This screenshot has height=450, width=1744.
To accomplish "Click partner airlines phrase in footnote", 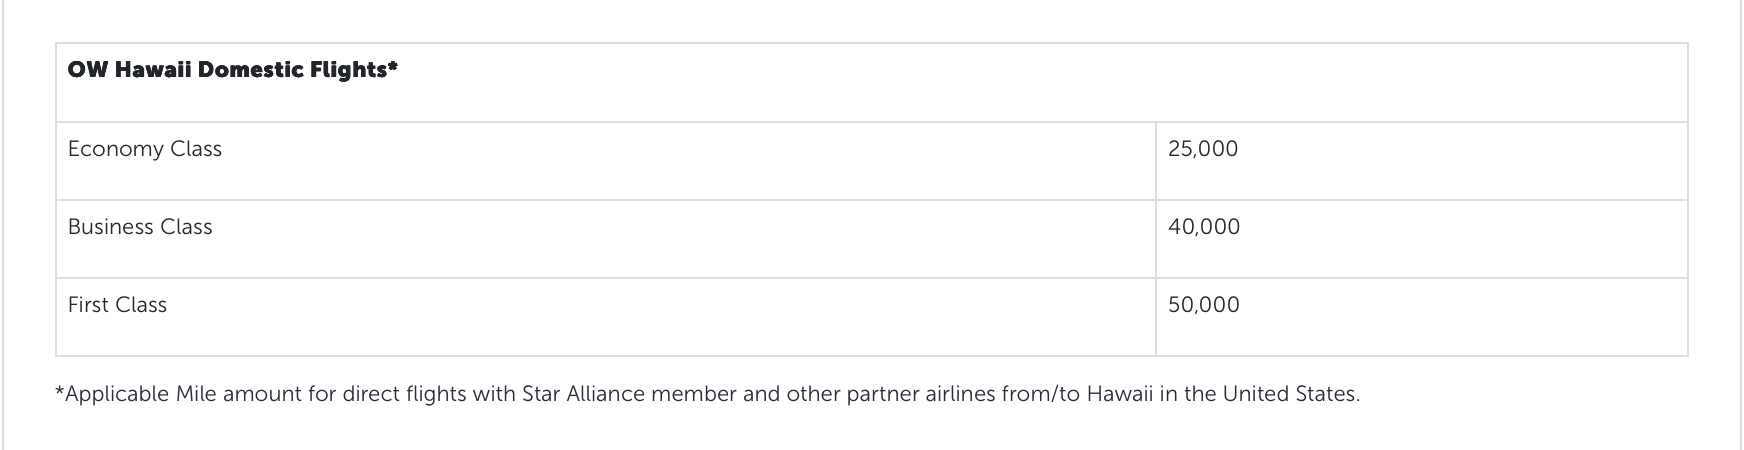I will point(921,394).
